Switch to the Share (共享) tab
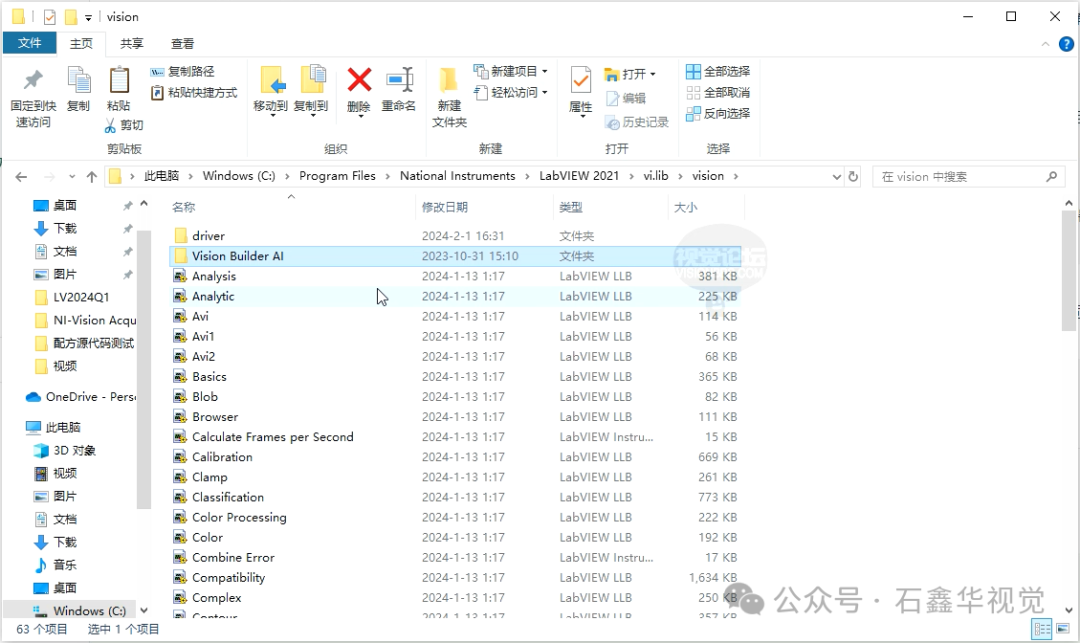Image resolution: width=1080 pixels, height=643 pixels. (132, 43)
